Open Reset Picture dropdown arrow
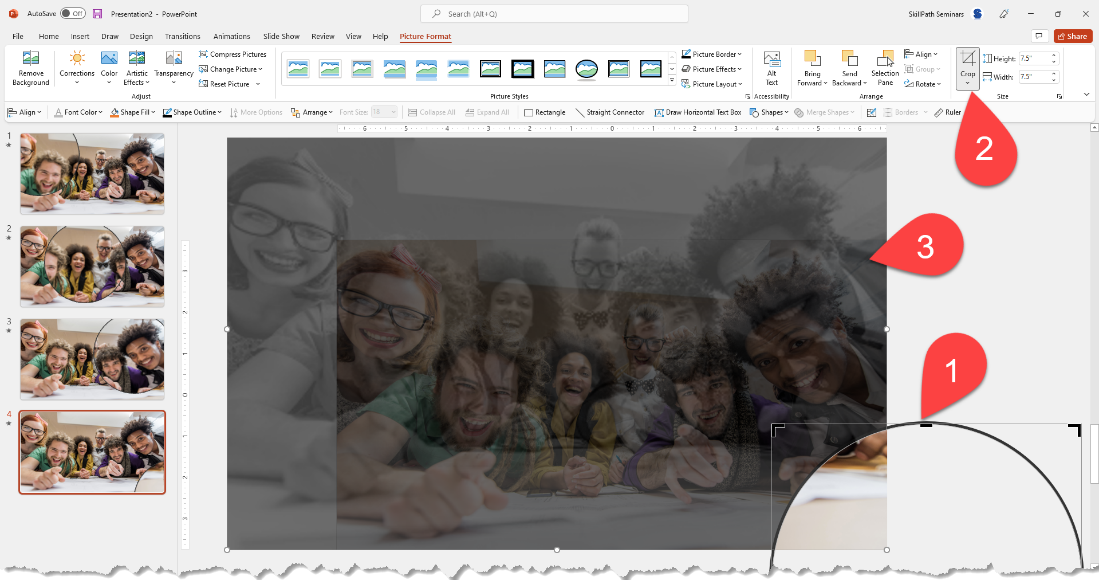The image size is (1099, 580). tap(258, 84)
